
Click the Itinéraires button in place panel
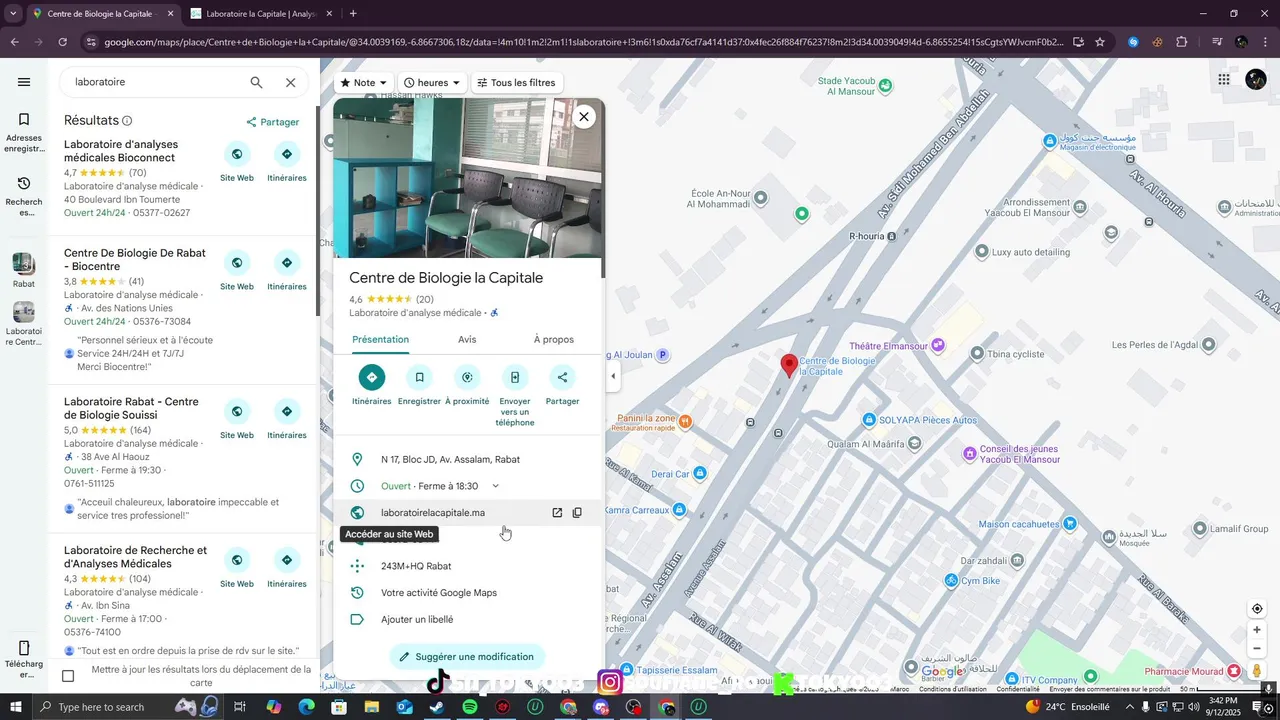click(x=372, y=385)
